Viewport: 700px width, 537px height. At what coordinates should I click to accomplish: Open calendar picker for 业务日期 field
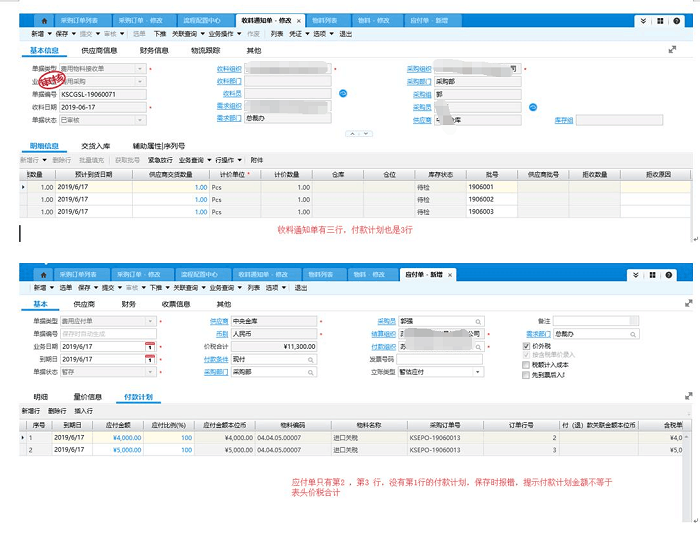point(150,346)
